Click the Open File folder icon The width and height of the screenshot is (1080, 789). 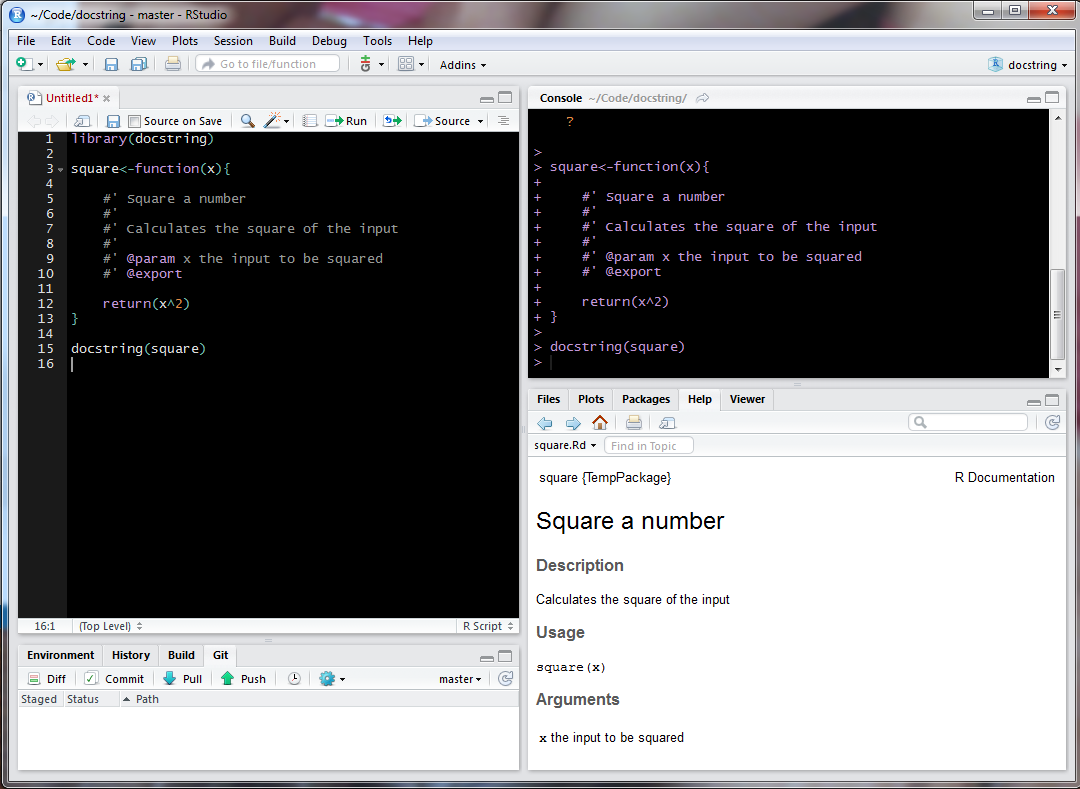[65, 64]
